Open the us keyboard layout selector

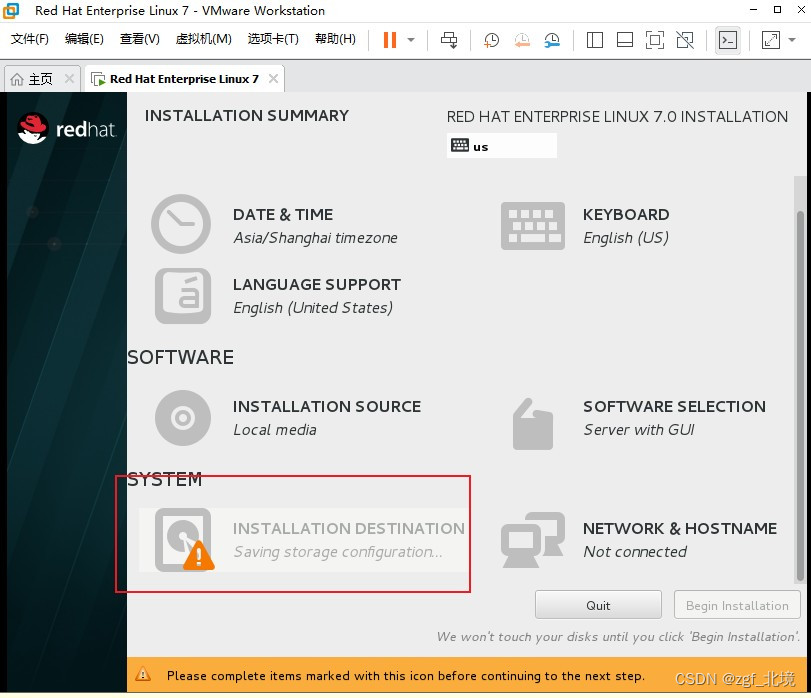click(x=501, y=145)
